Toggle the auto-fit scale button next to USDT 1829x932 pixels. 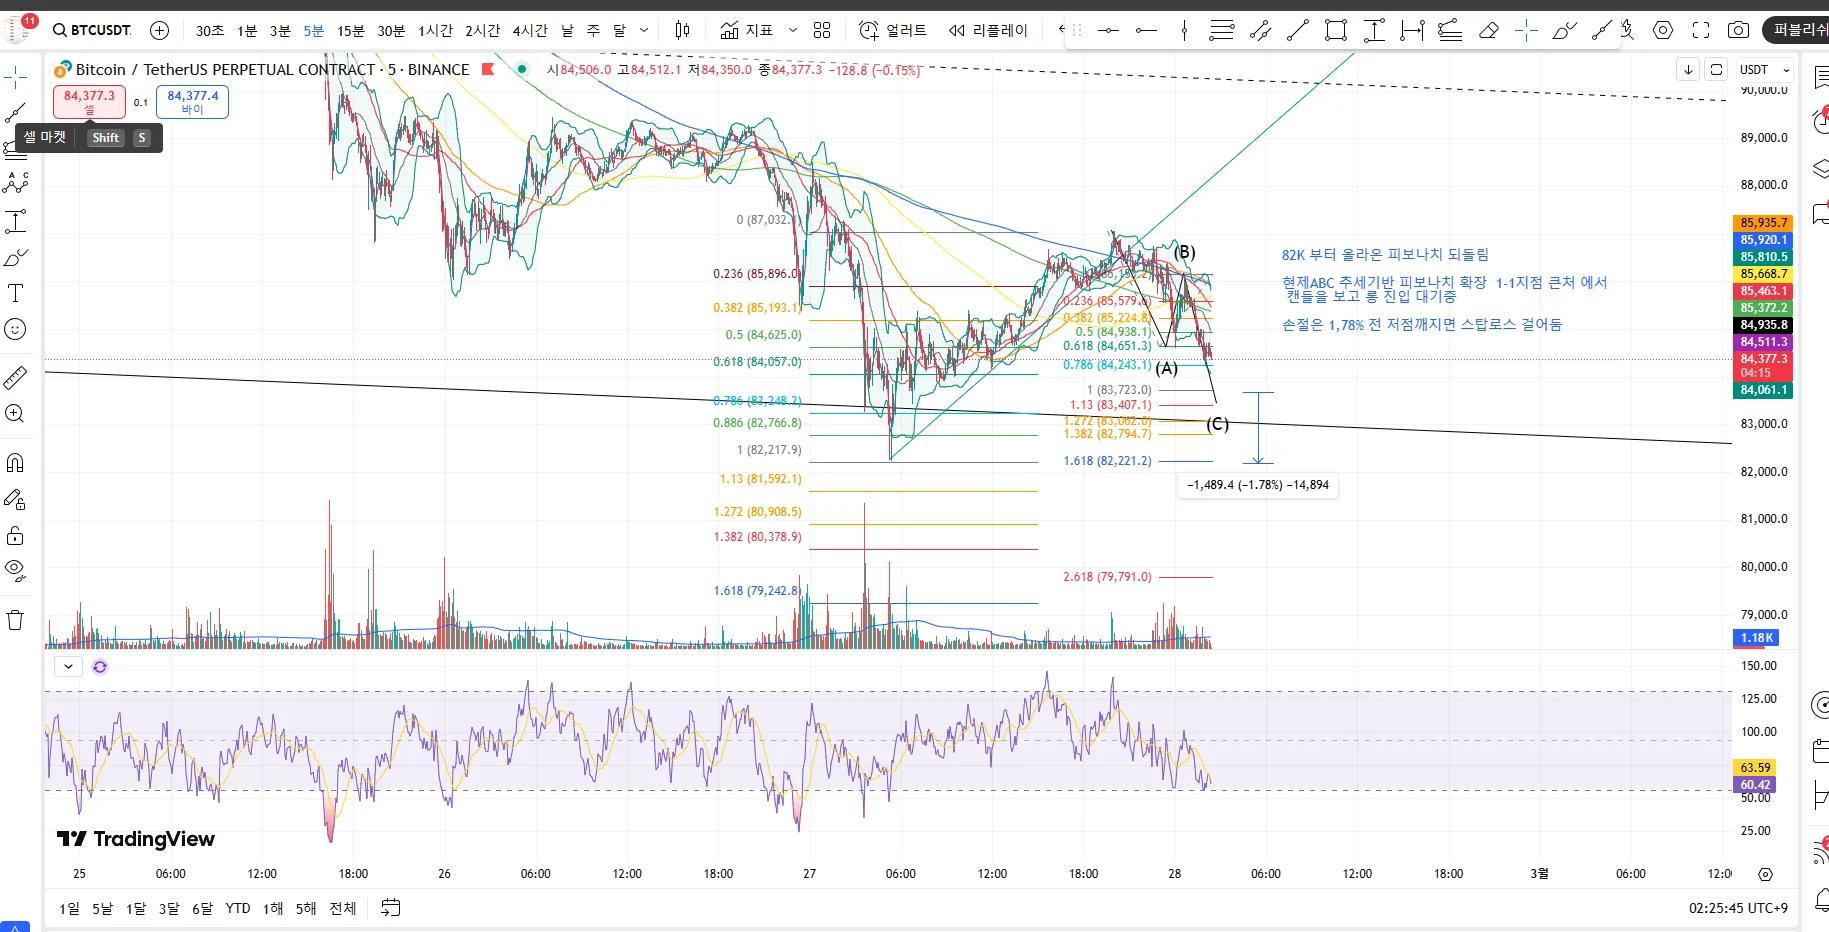coord(1716,70)
